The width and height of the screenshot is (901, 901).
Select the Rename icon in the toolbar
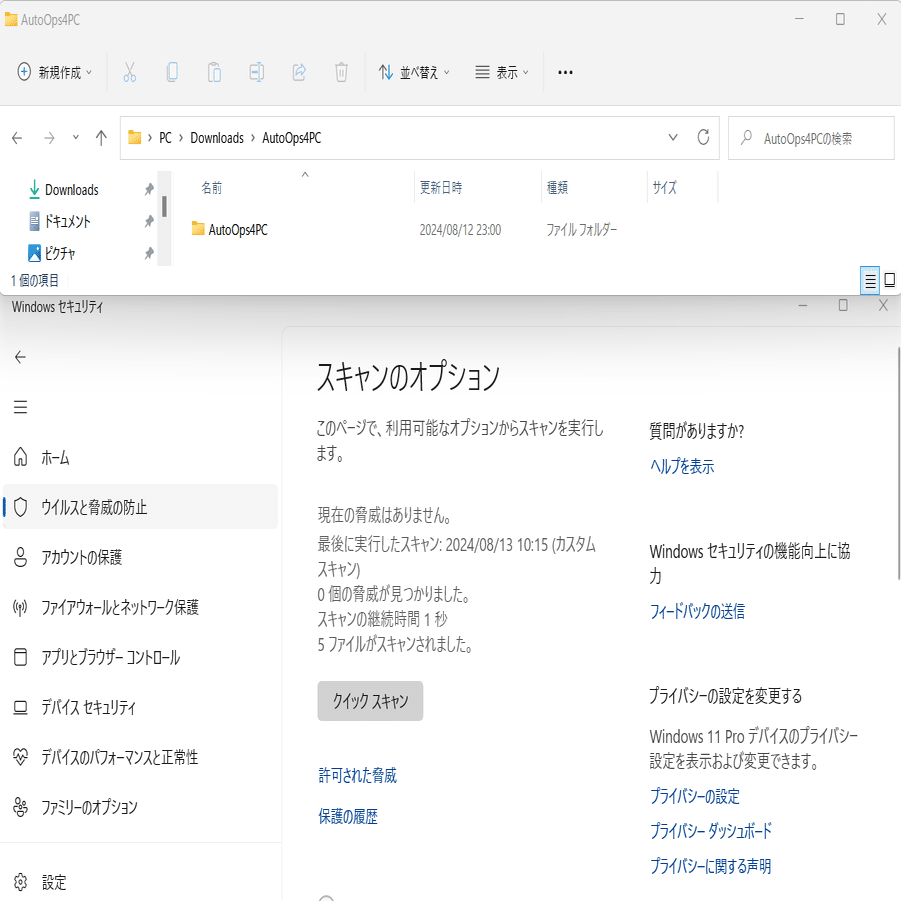256,71
